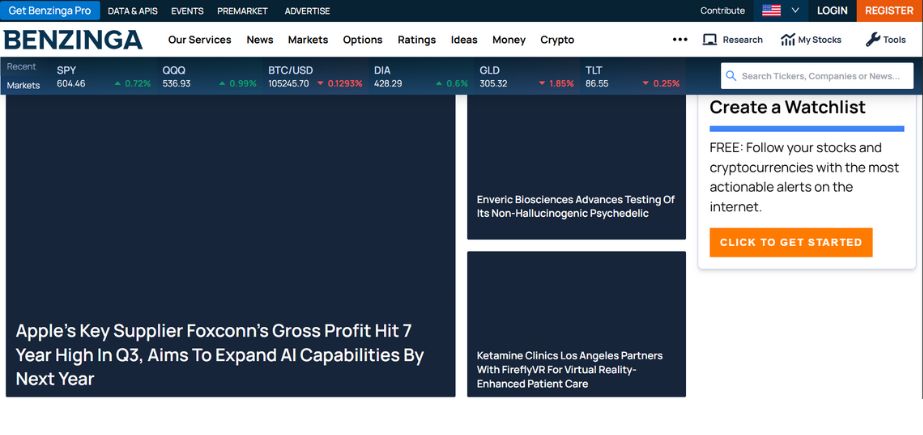Screen dimensions: 923x435
Task: Open the Ratings menu
Action: click(x=417, y=39)
